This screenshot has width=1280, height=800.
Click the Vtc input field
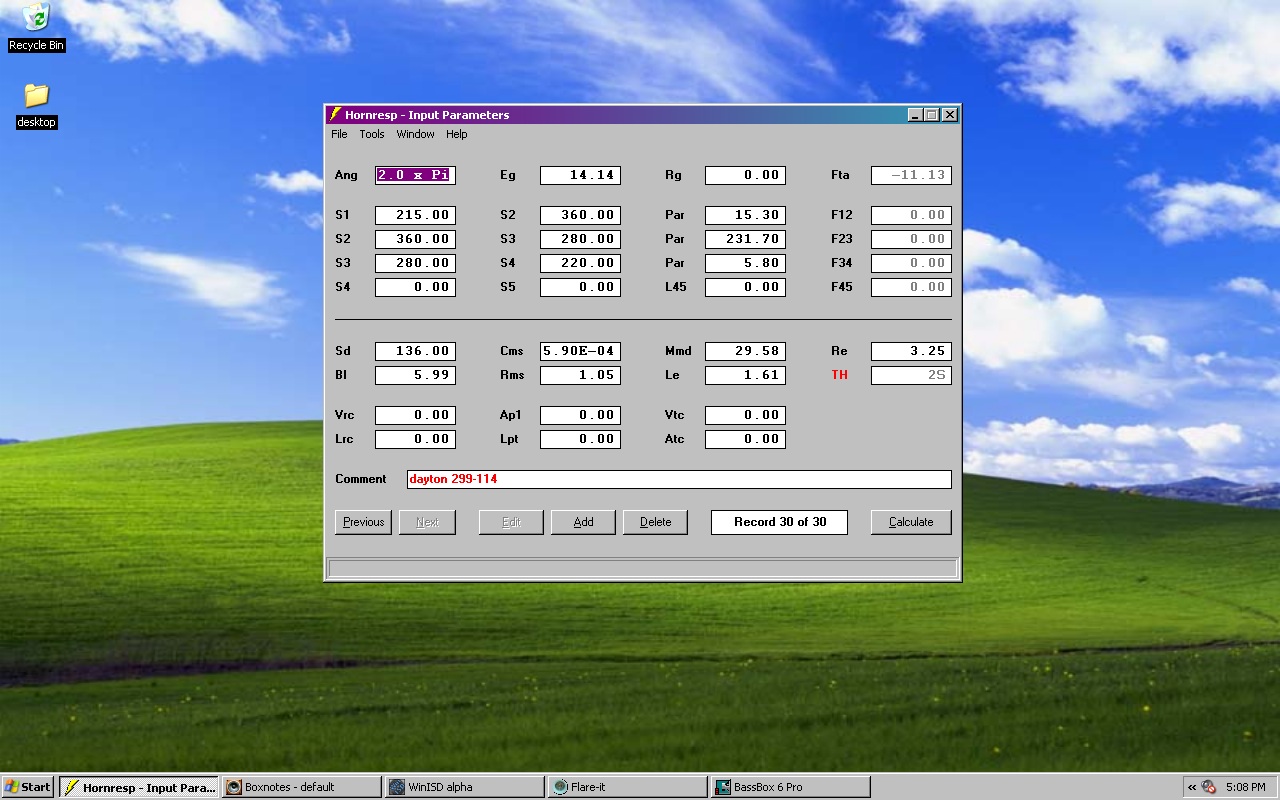click(x=745, y=415)
